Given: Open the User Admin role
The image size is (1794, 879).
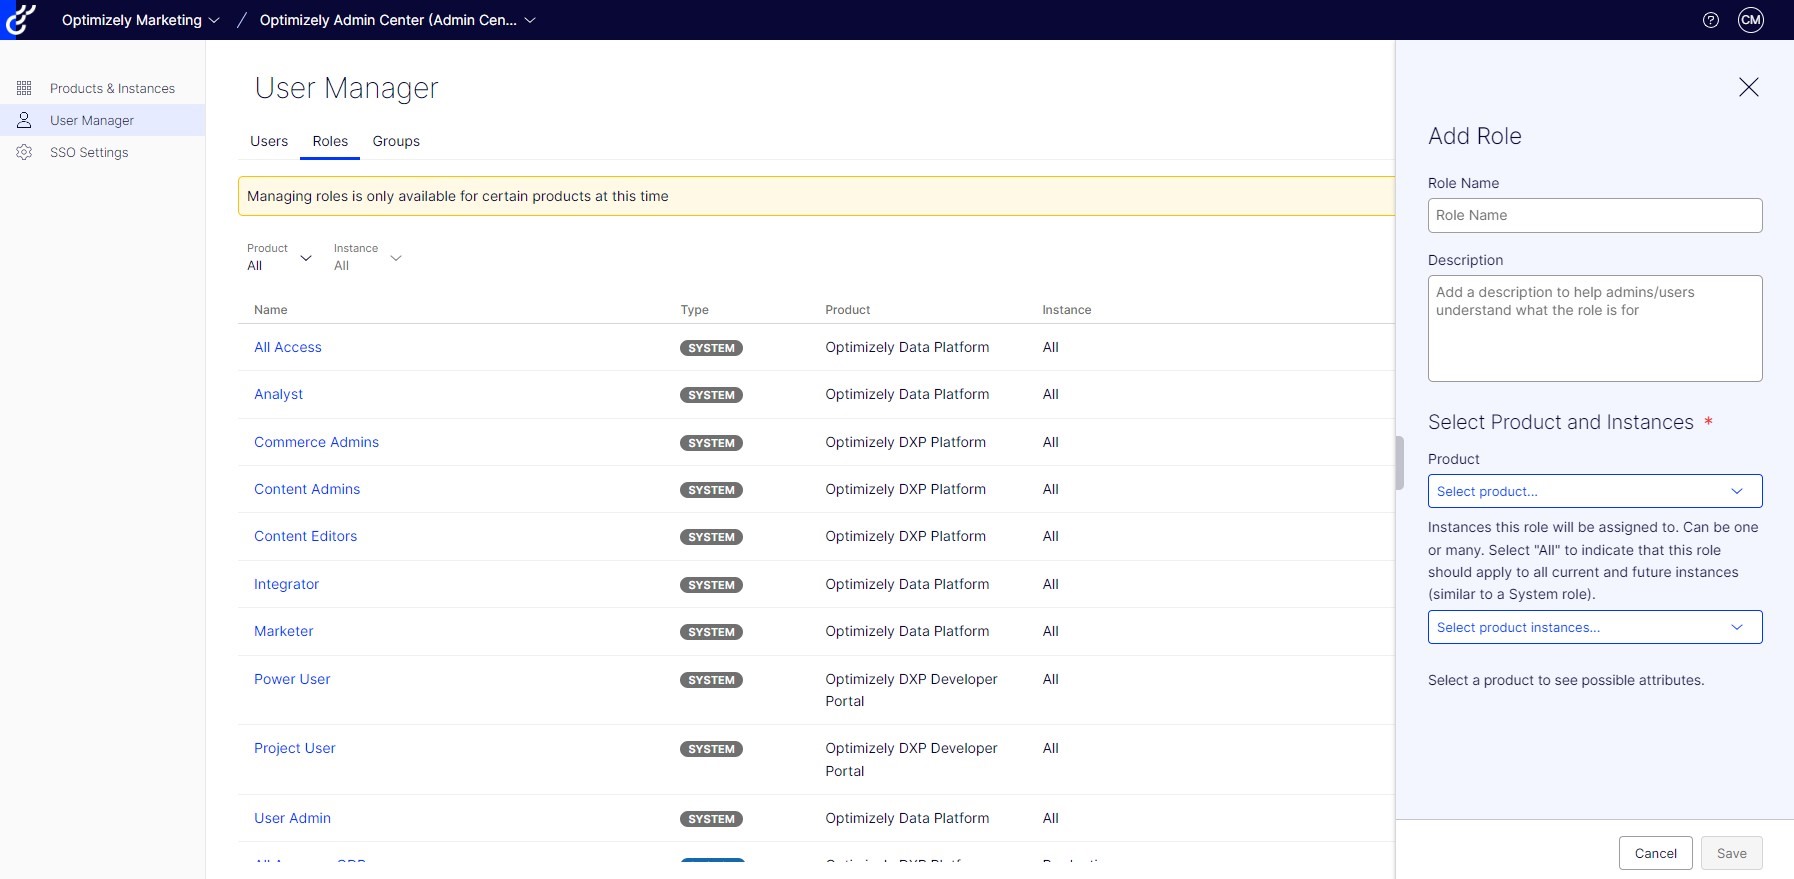Looking at the screenshot, I should click(x=292, y=818).
